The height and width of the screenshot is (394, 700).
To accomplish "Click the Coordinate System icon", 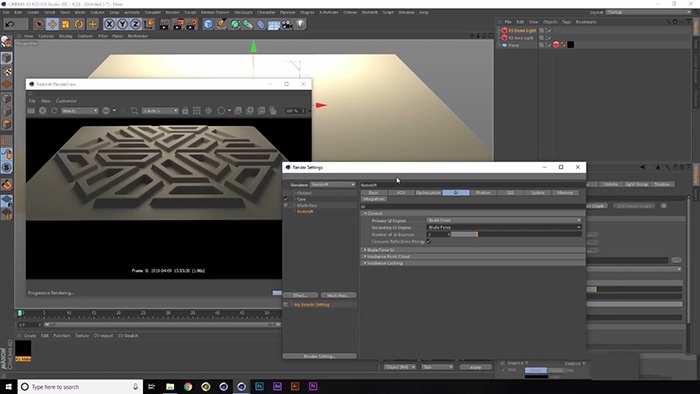I will click(x=149, y=24).
